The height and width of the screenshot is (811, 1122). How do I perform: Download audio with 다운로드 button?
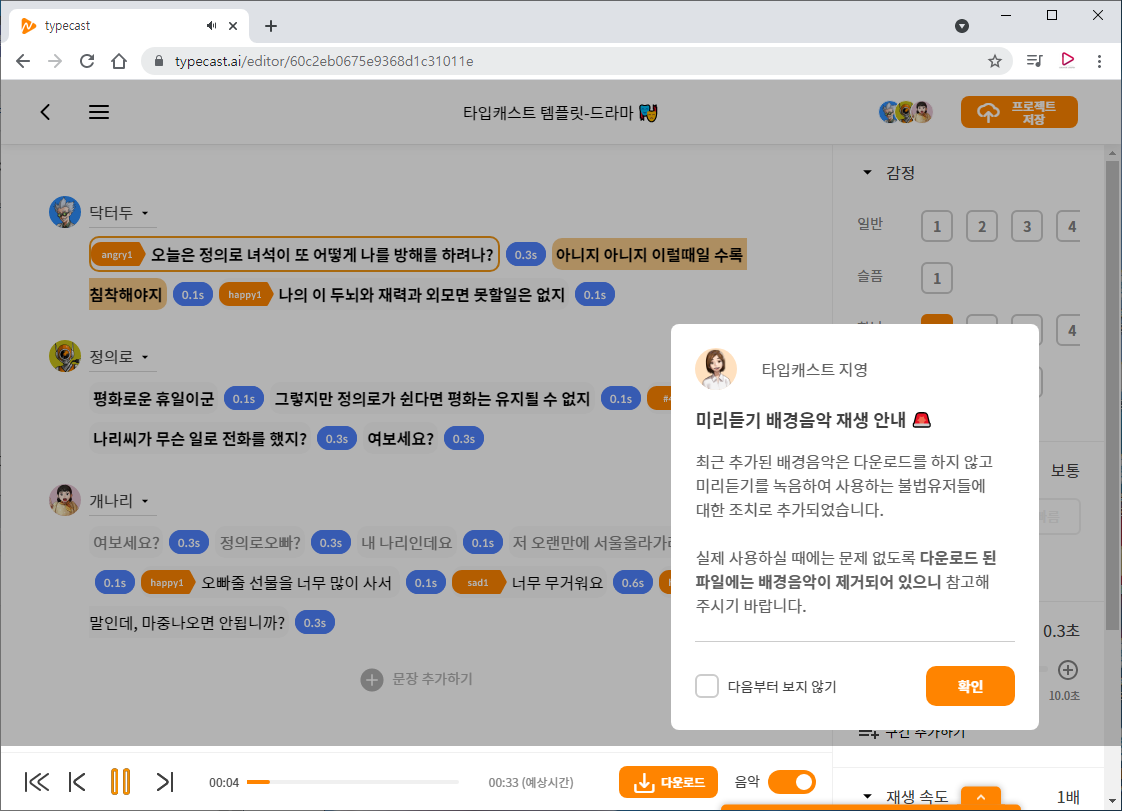668,782
